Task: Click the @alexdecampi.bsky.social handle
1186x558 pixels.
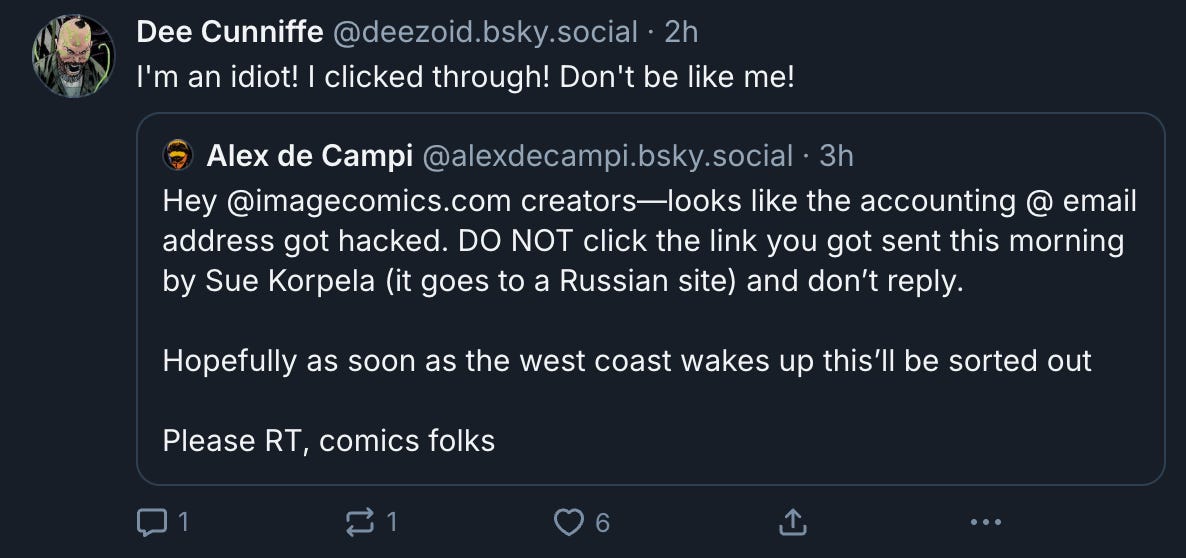Action: point(608,156)
